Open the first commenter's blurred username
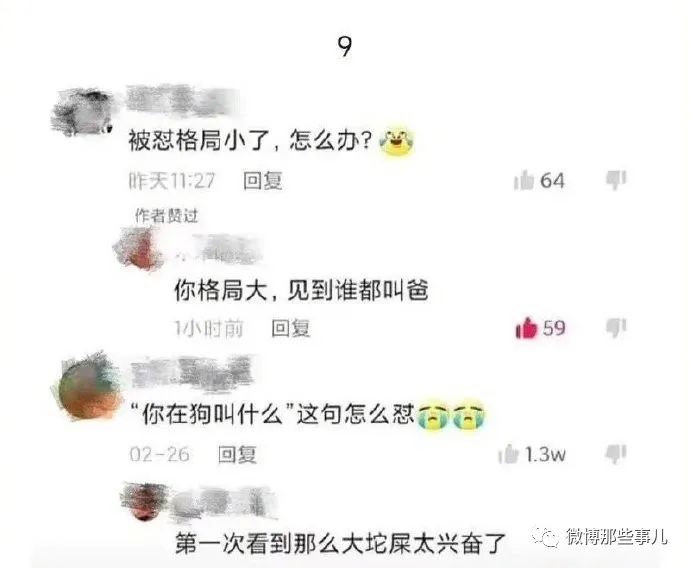The width and height of the screenshot is (690, 568). tap(181, 99)
